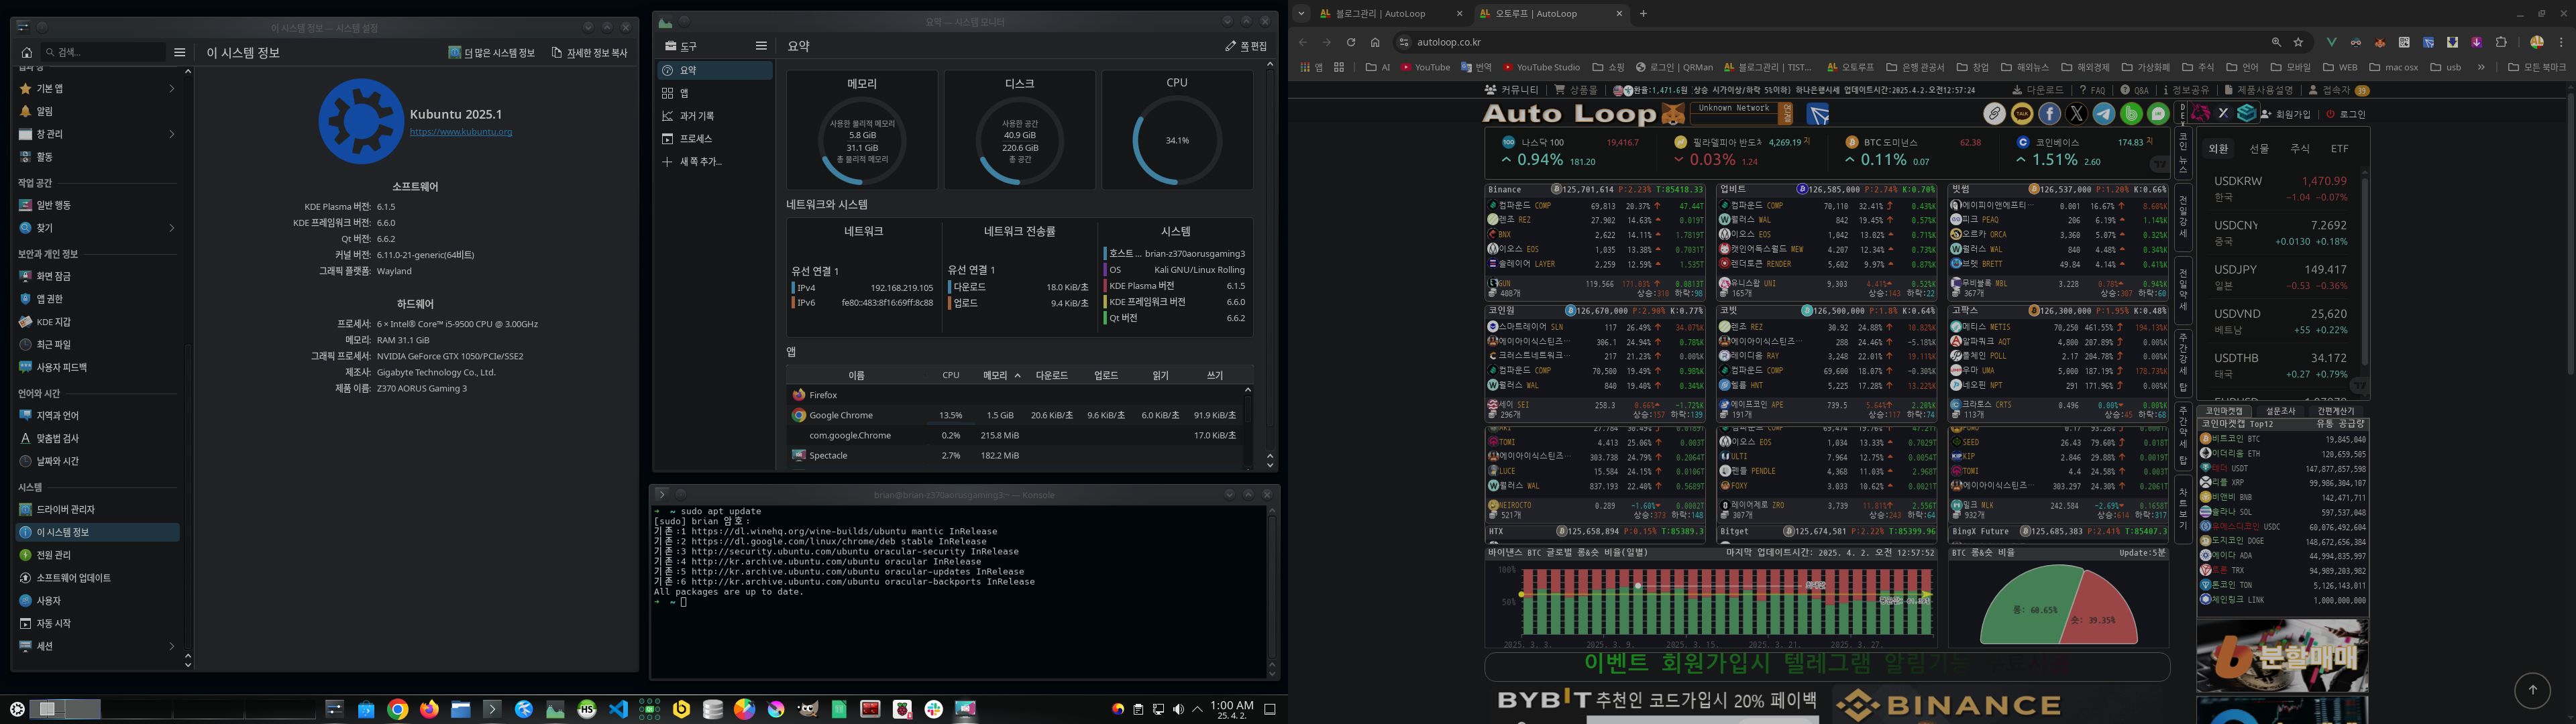The width and height of the screenshot is (2576, 724).
Task: Select 프로세스 in System Monitor sidebar
Action: pos(695,139)
